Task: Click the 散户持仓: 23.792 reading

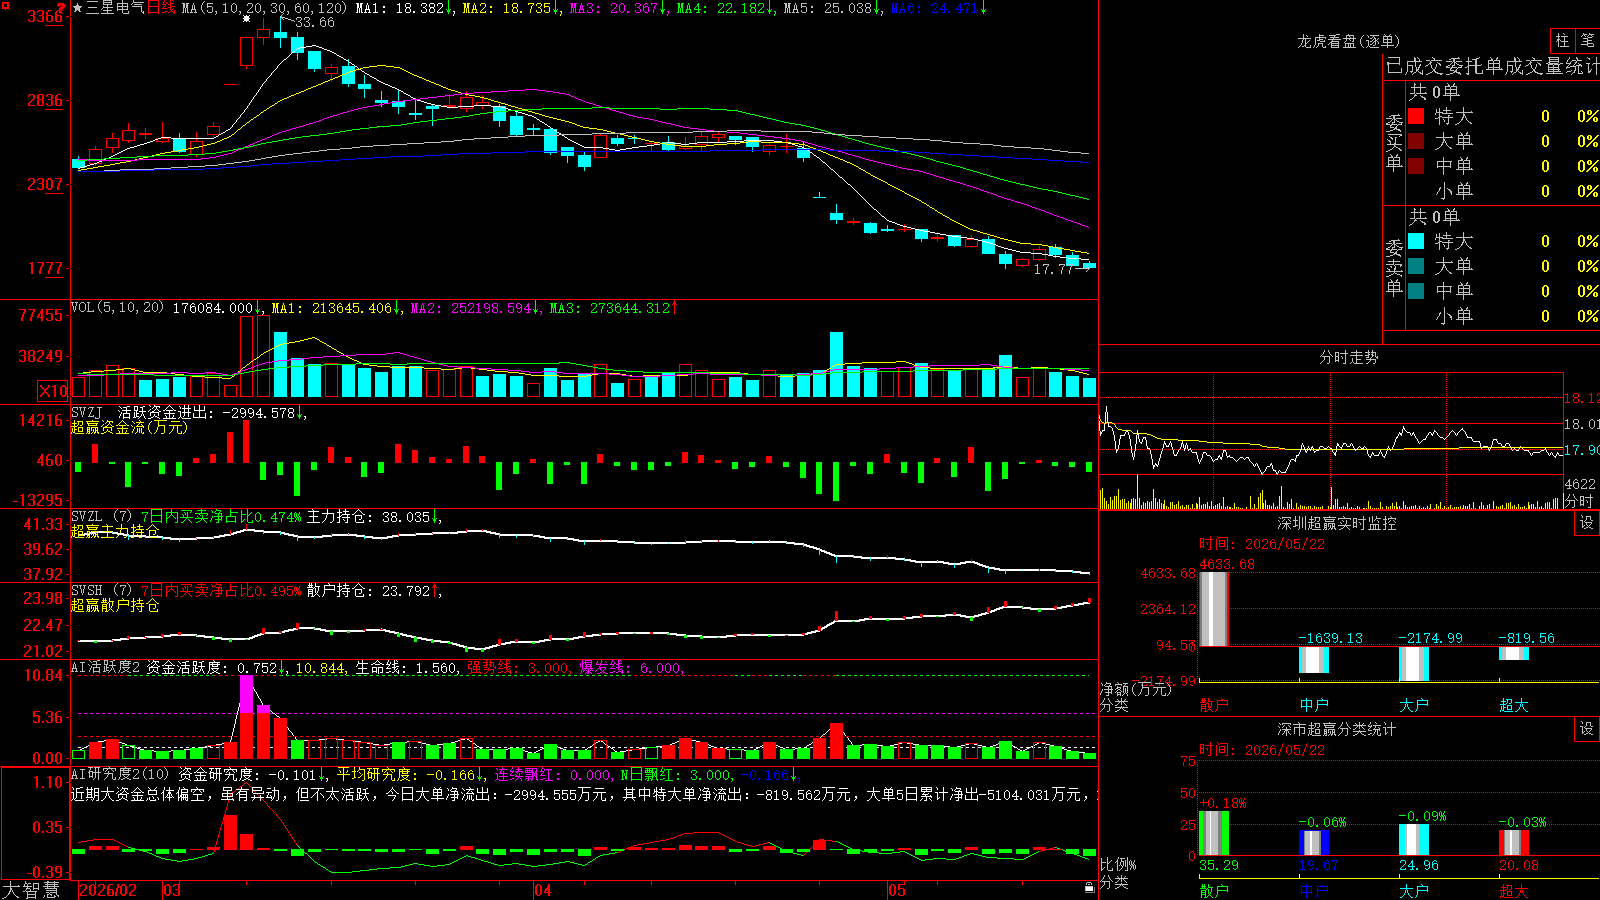Action: click(368, 591)
